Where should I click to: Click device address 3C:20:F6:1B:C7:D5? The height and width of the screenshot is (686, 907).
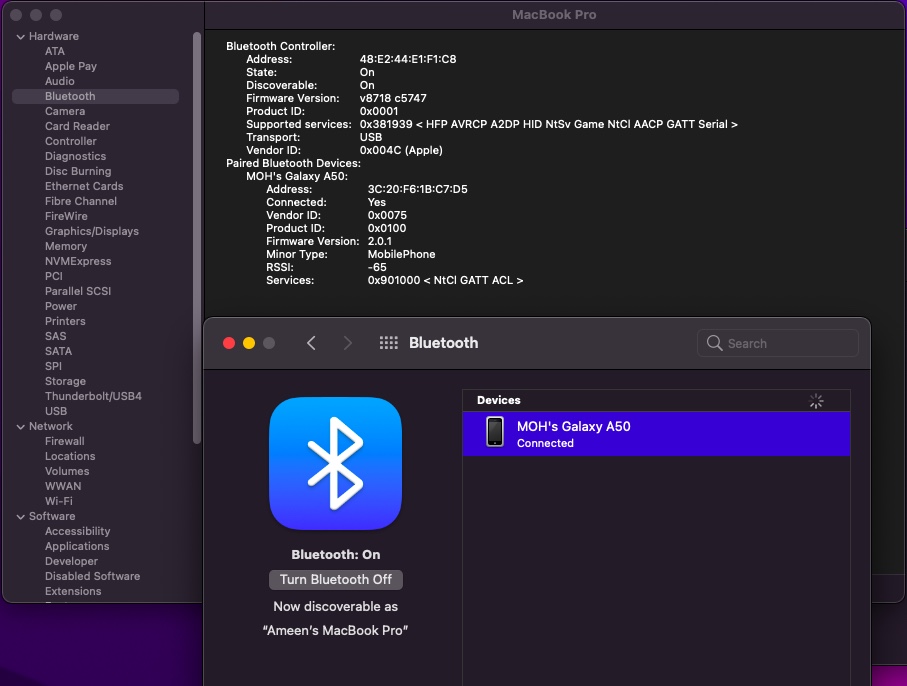[x=418, y=190]
